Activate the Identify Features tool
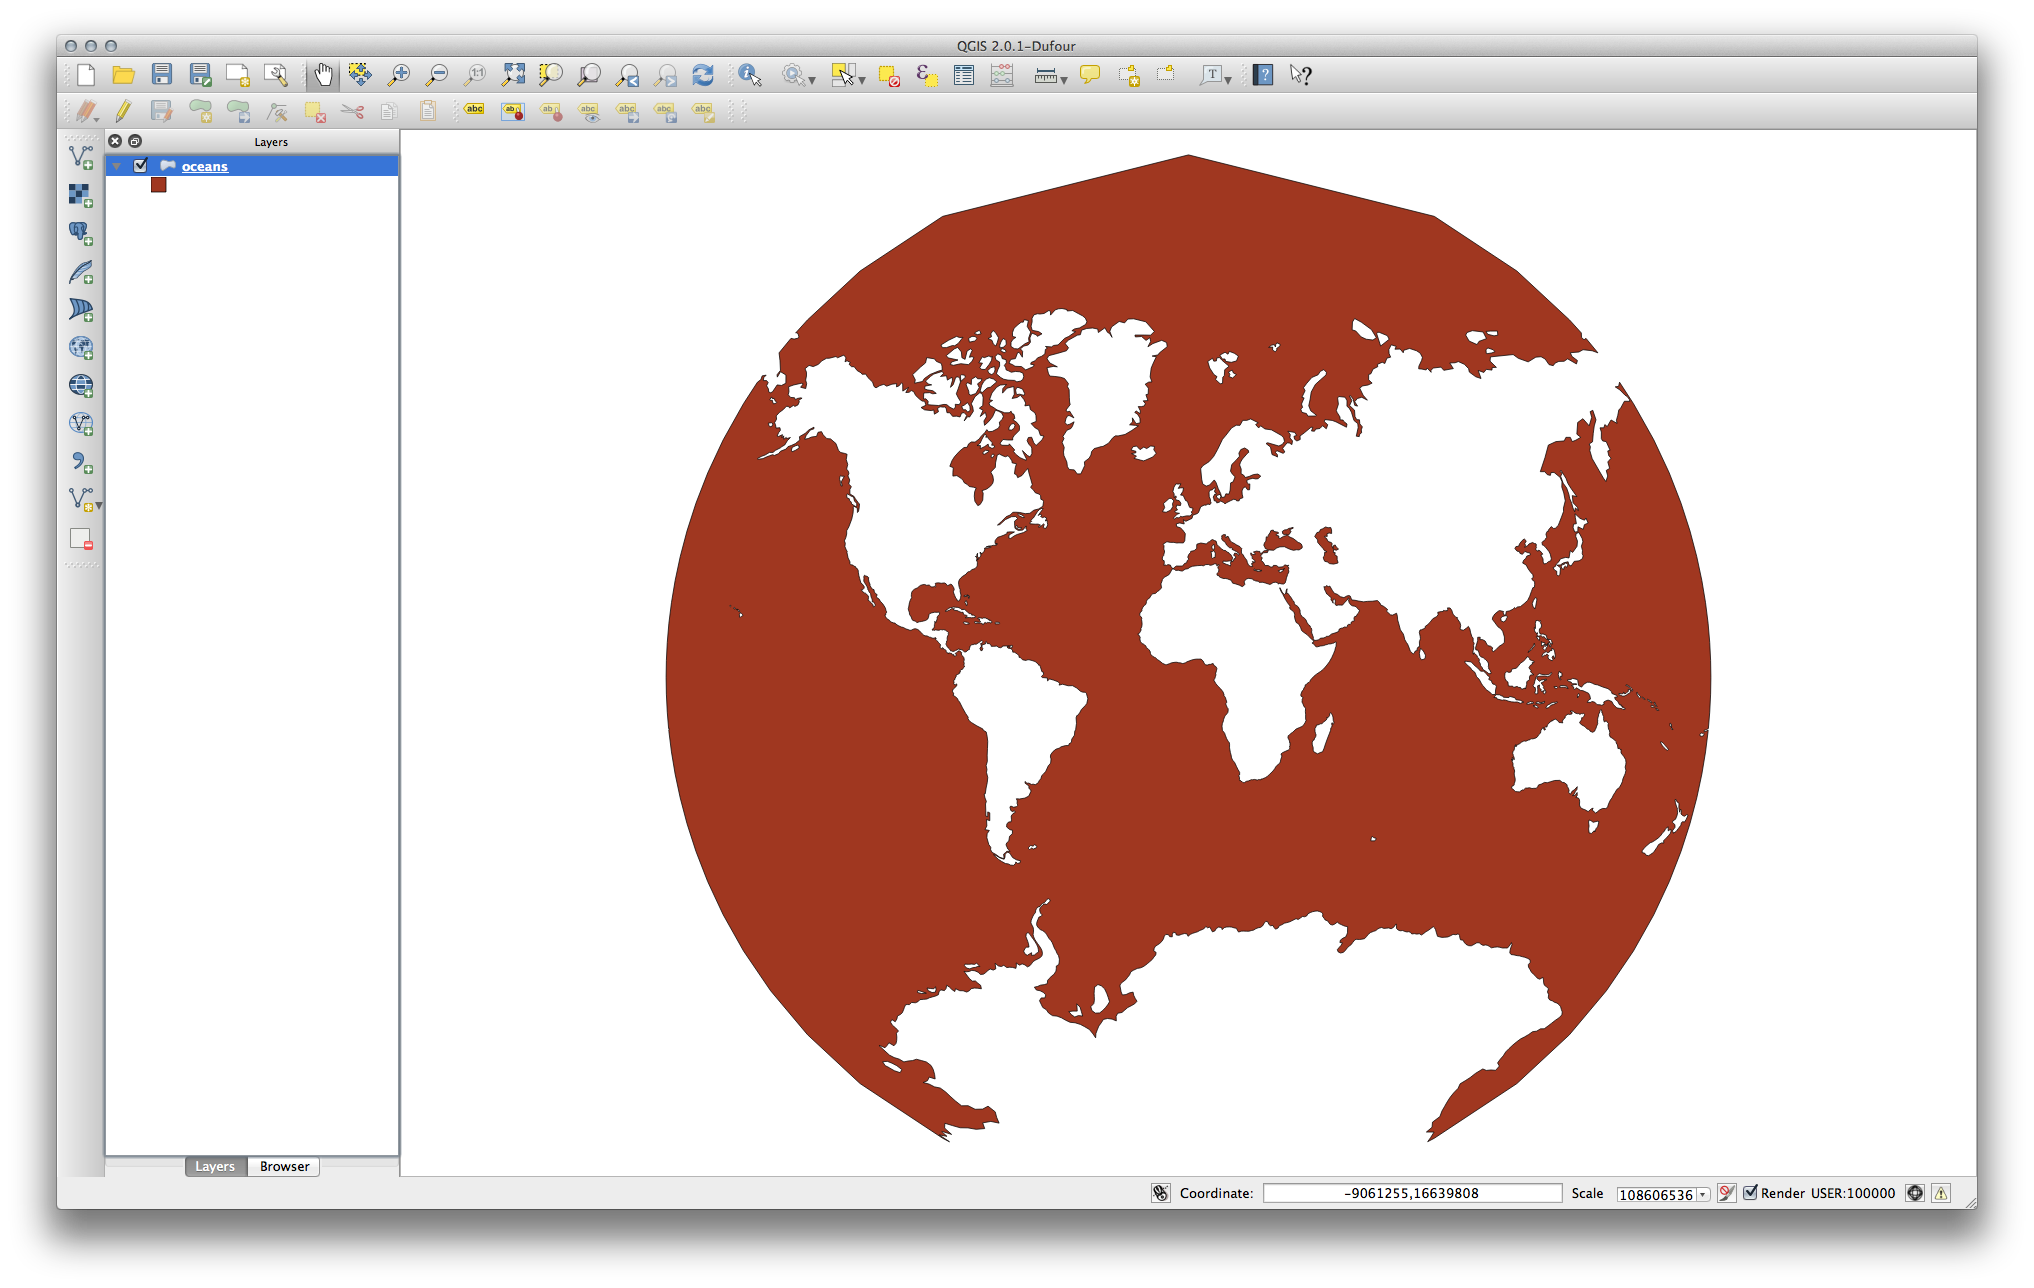 pyautogui.click(x=749, y=75)
